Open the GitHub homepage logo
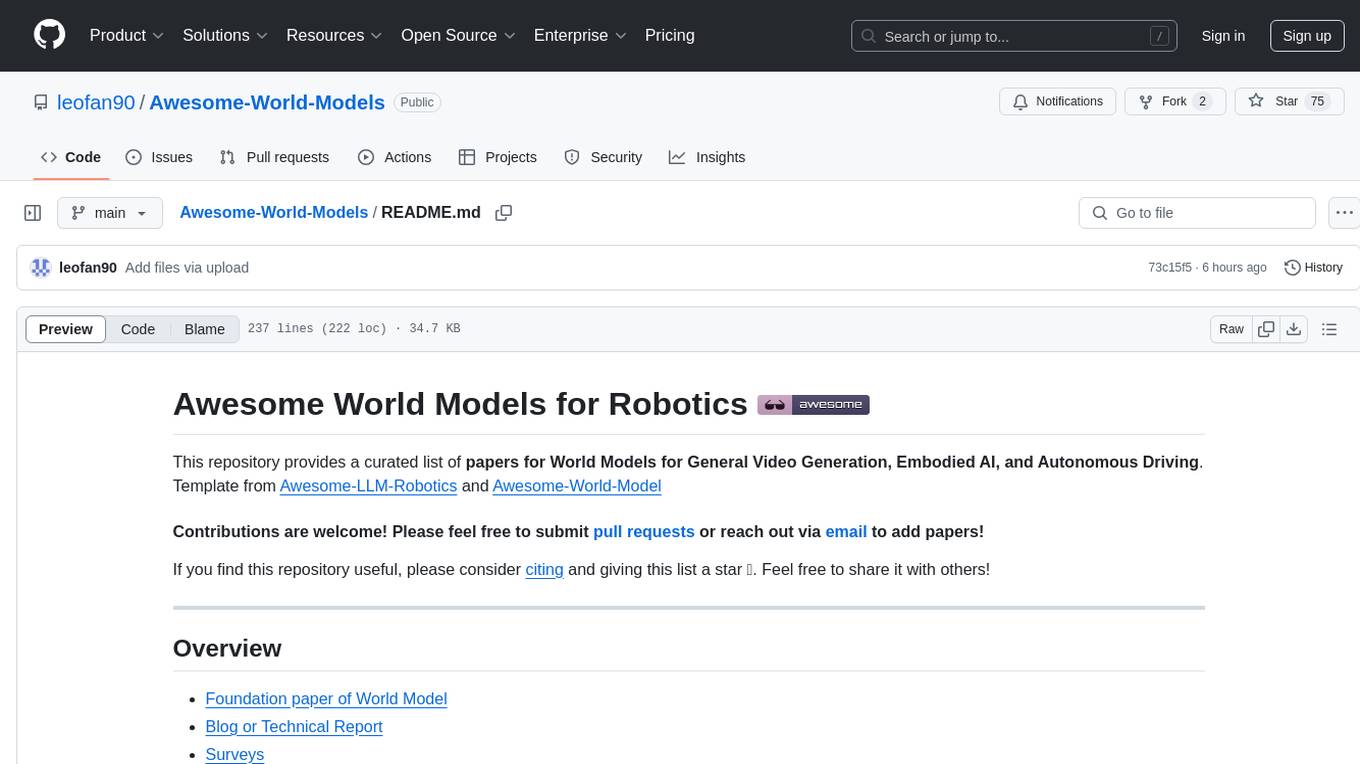The image size is (1360, 764). tap(49, 35)
